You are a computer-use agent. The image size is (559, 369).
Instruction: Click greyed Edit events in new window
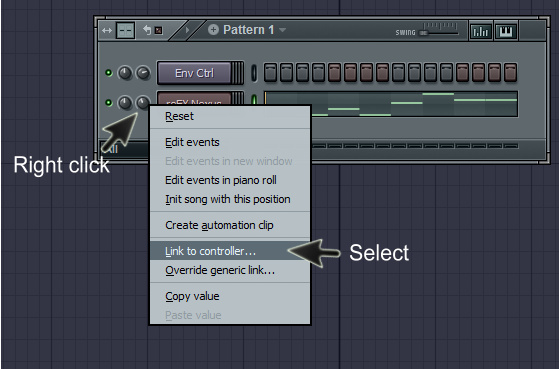click(230, 161)
